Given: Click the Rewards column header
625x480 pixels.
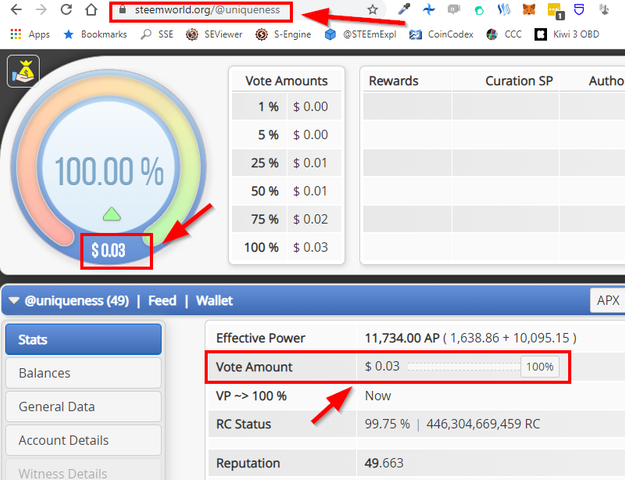Looking at the screenshot, I should click(393, 81).
